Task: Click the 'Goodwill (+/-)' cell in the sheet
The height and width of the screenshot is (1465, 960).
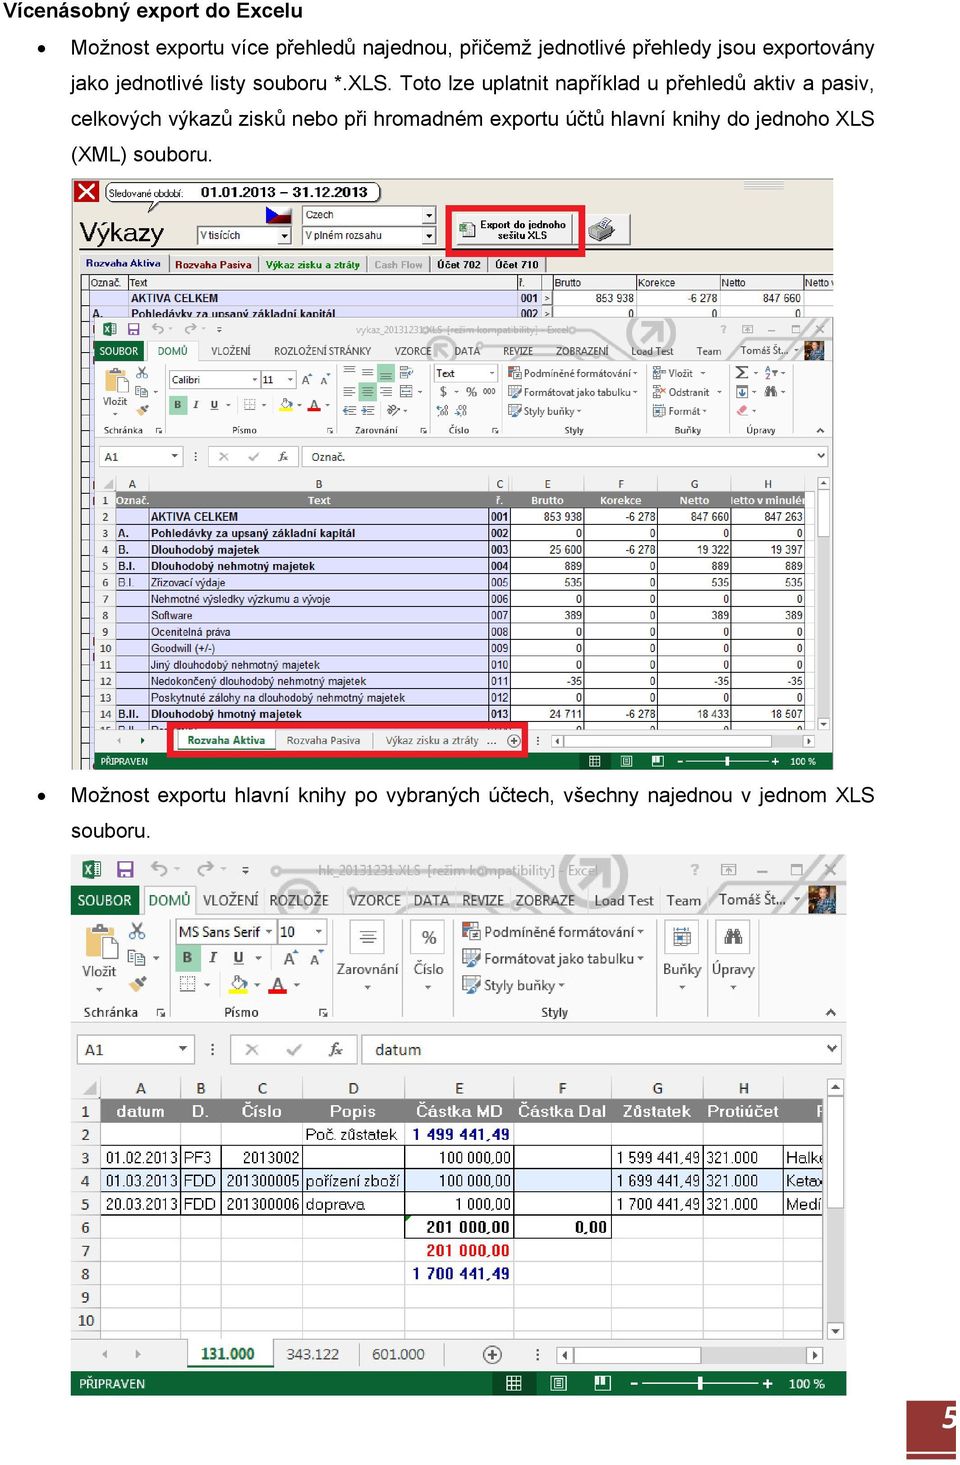Action: 318,648
